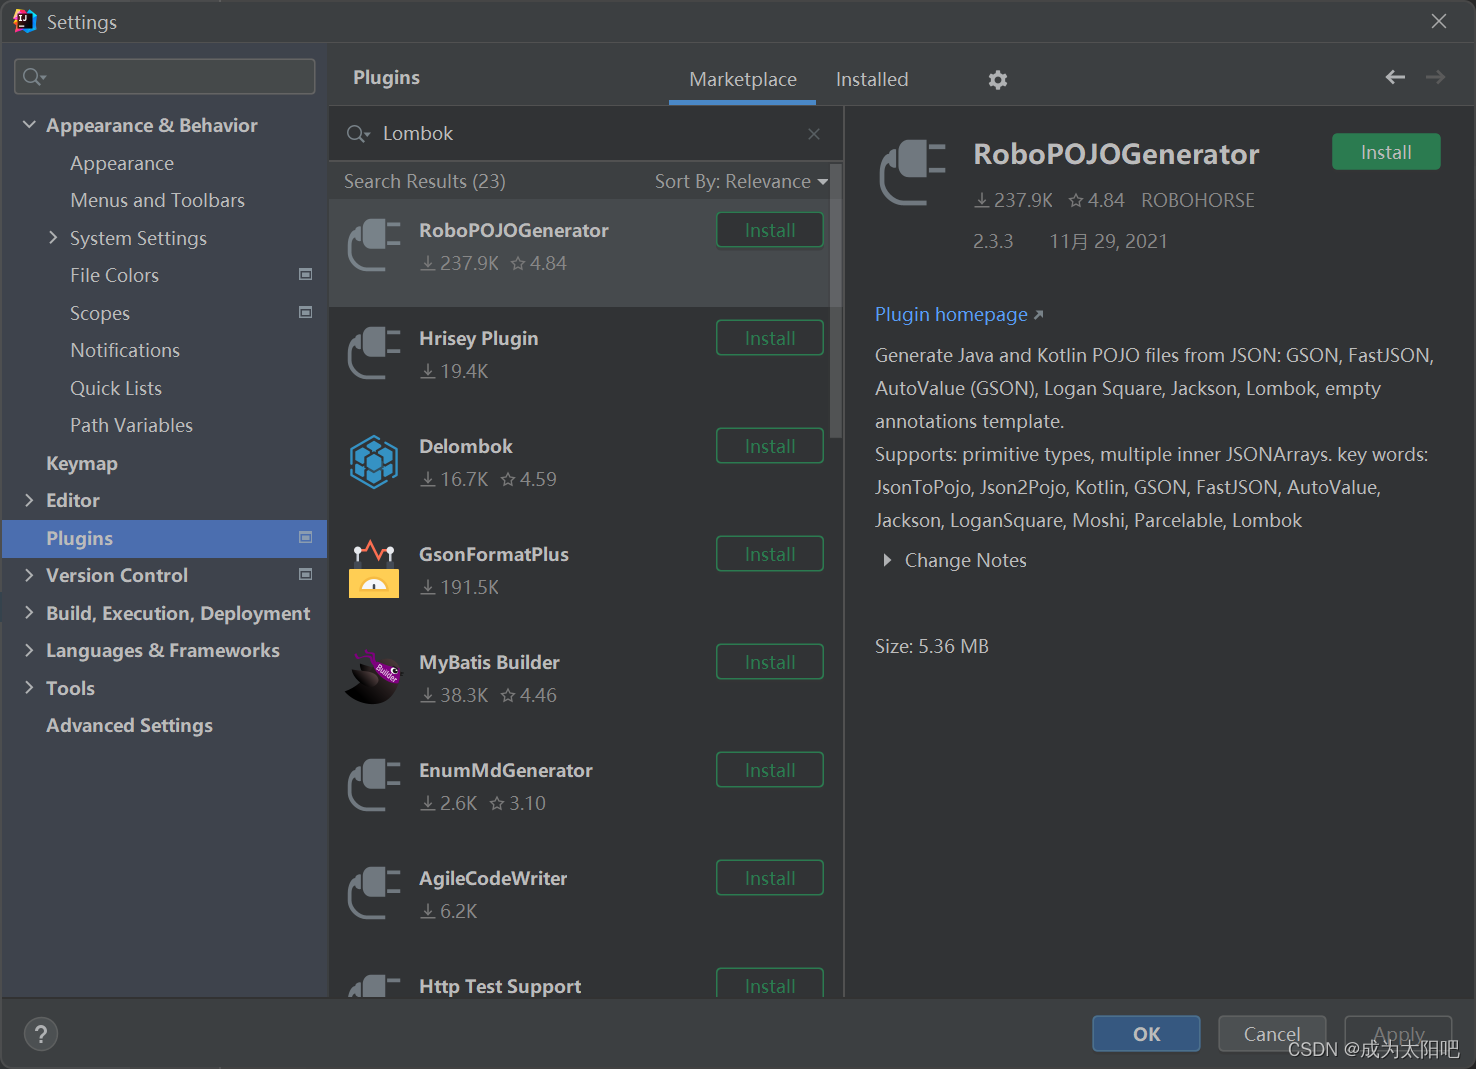Select Quick Lists settings
Viewport: 1476px width, 1069px height.
[x=116, y=388]
